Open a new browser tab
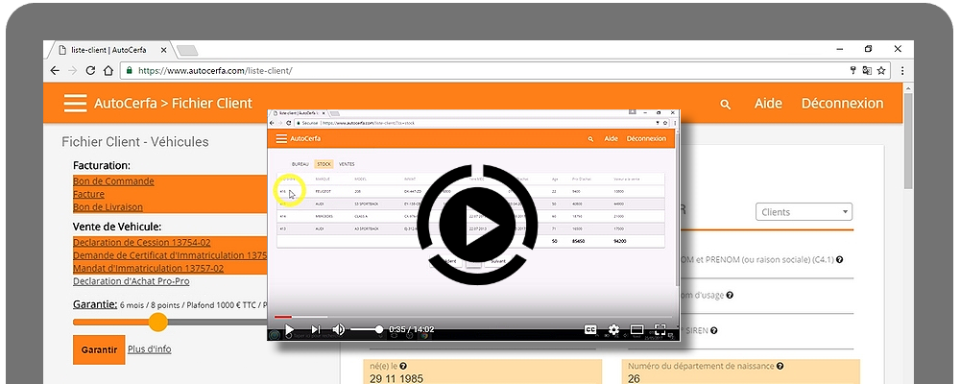 pyautogui.click(x=187, y=50)
